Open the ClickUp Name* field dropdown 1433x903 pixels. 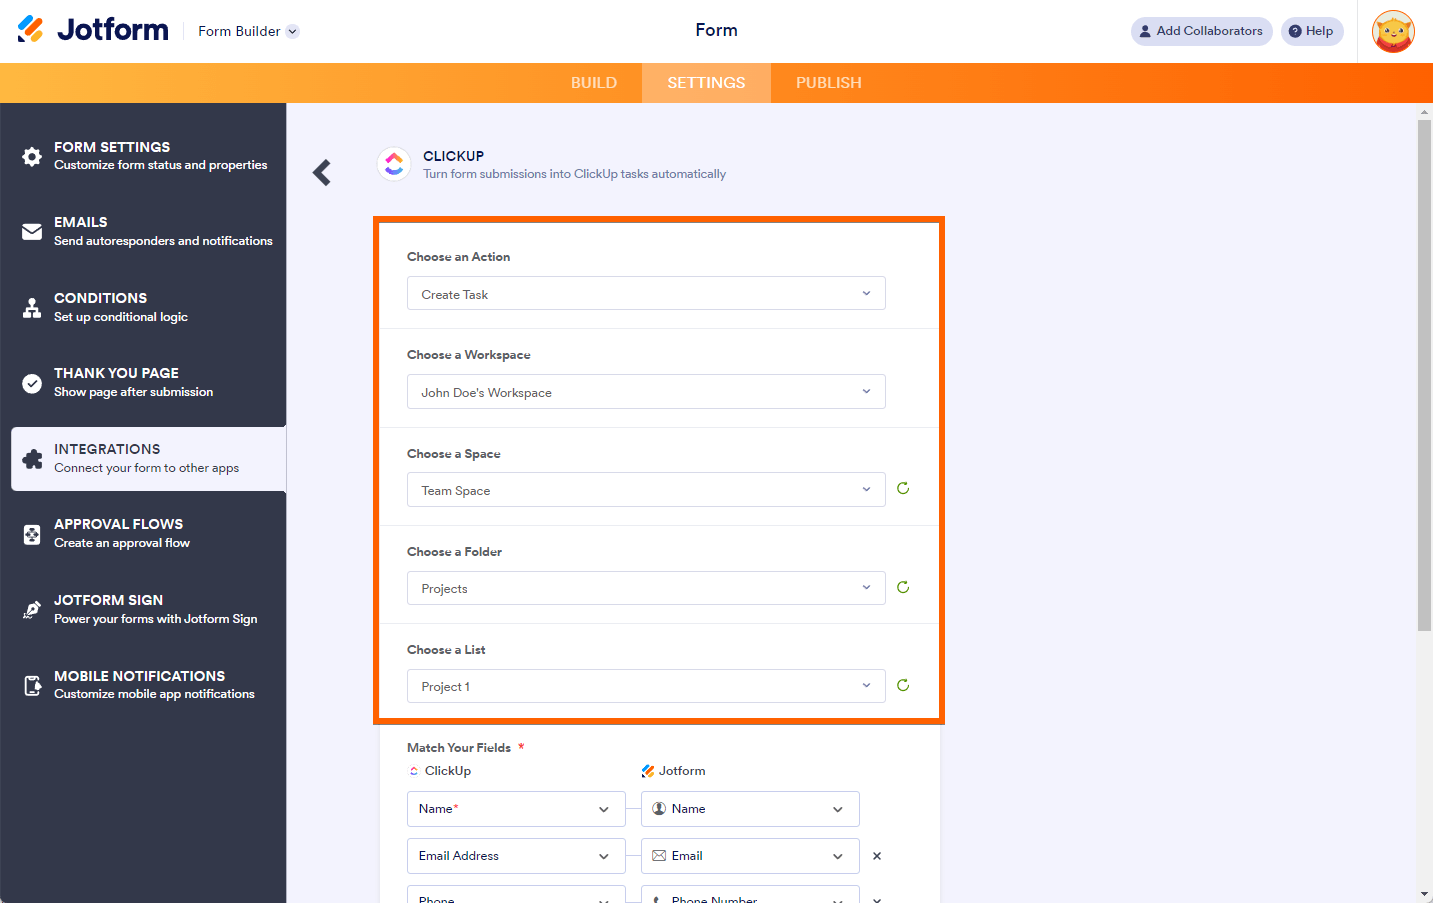click(516, 809)
